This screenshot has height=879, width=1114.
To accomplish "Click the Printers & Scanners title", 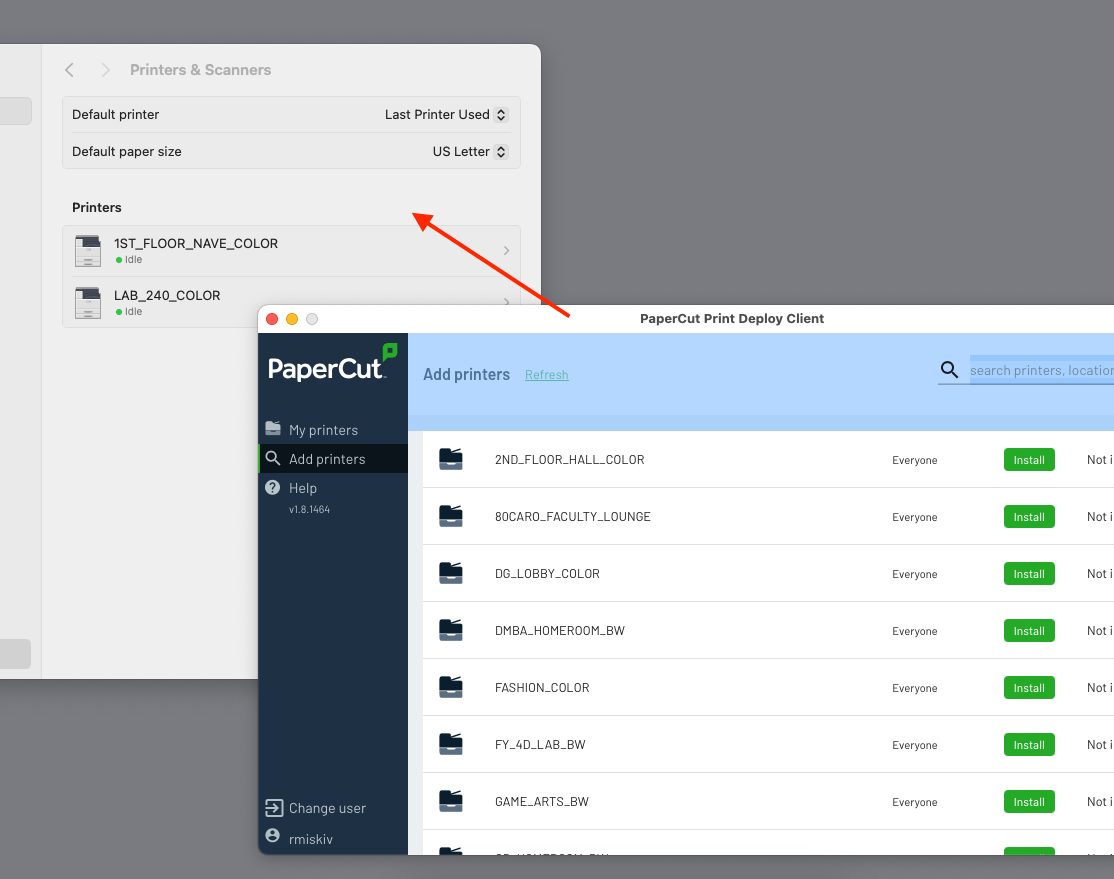I will coord(200,70).
